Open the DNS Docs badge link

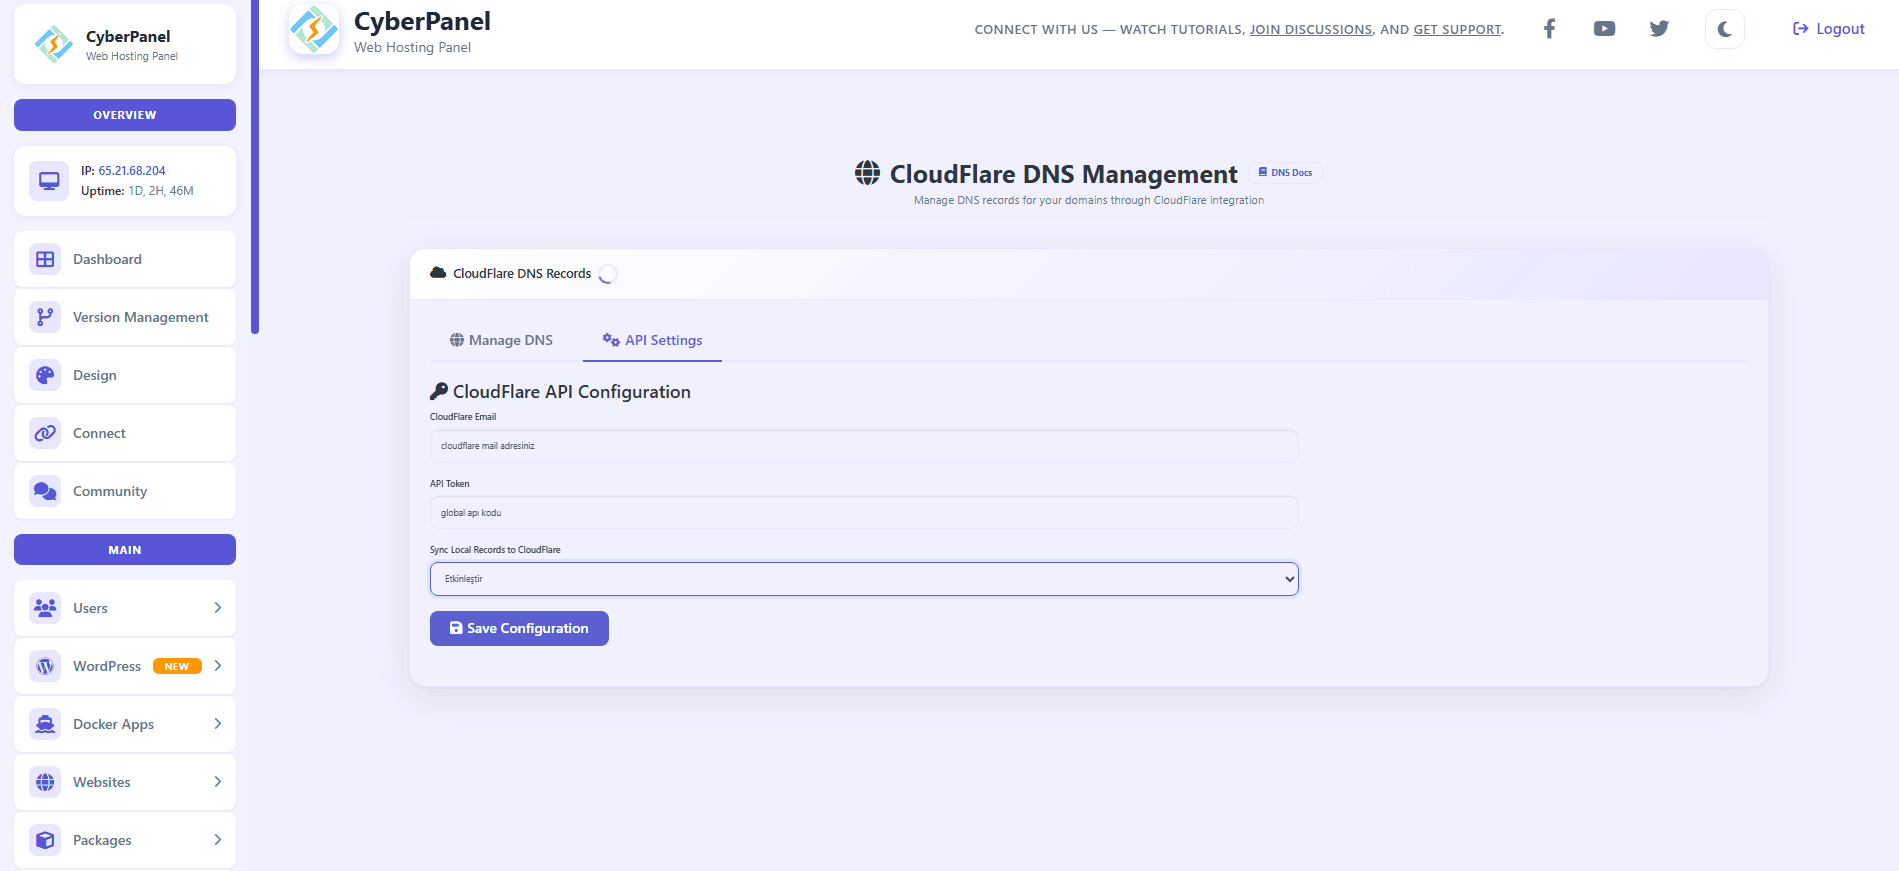click(x=1285, y=173)
